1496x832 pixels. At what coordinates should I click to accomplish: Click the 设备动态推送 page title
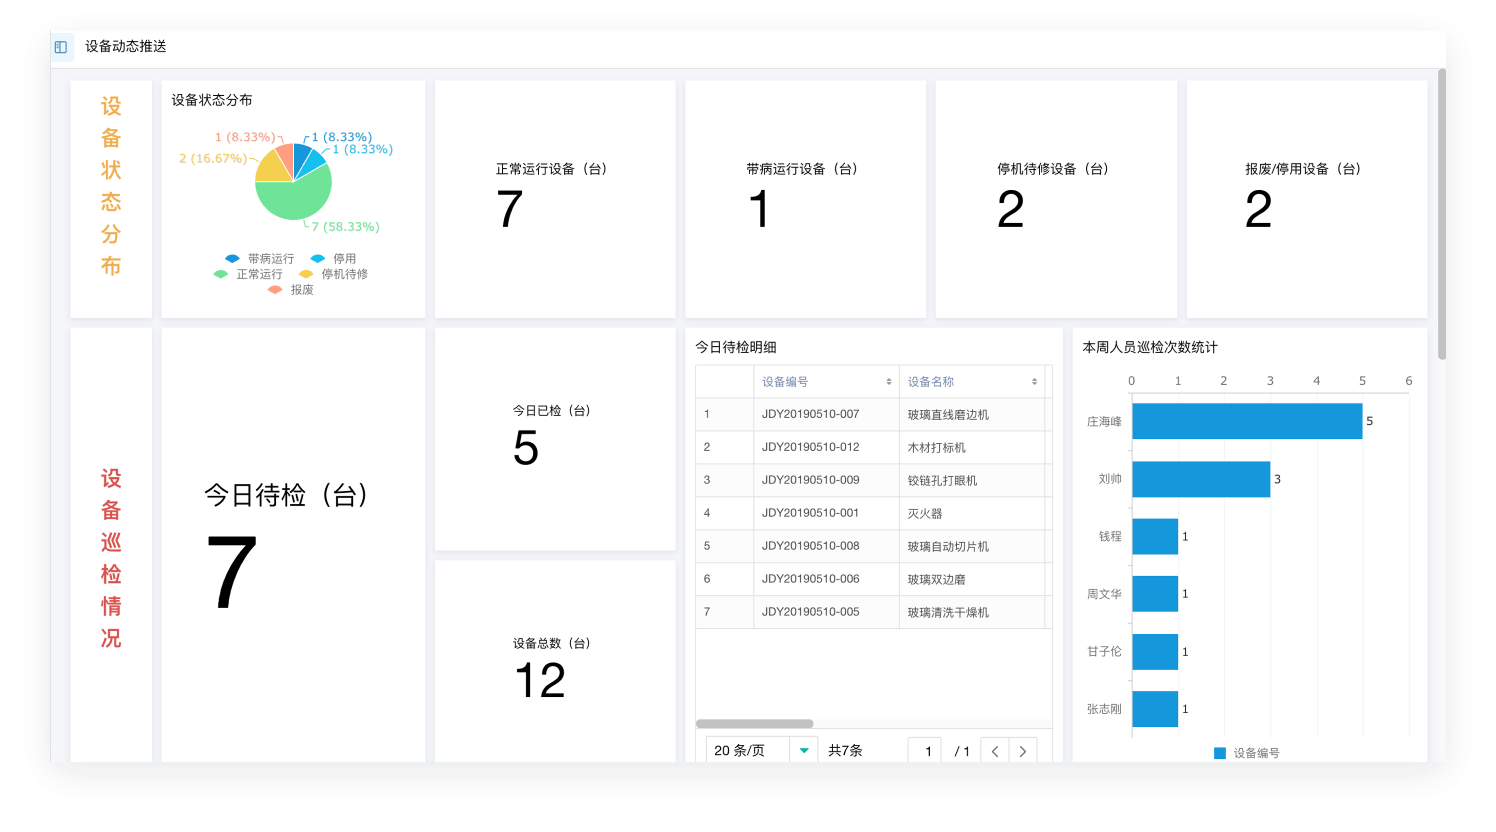point(126,46)
